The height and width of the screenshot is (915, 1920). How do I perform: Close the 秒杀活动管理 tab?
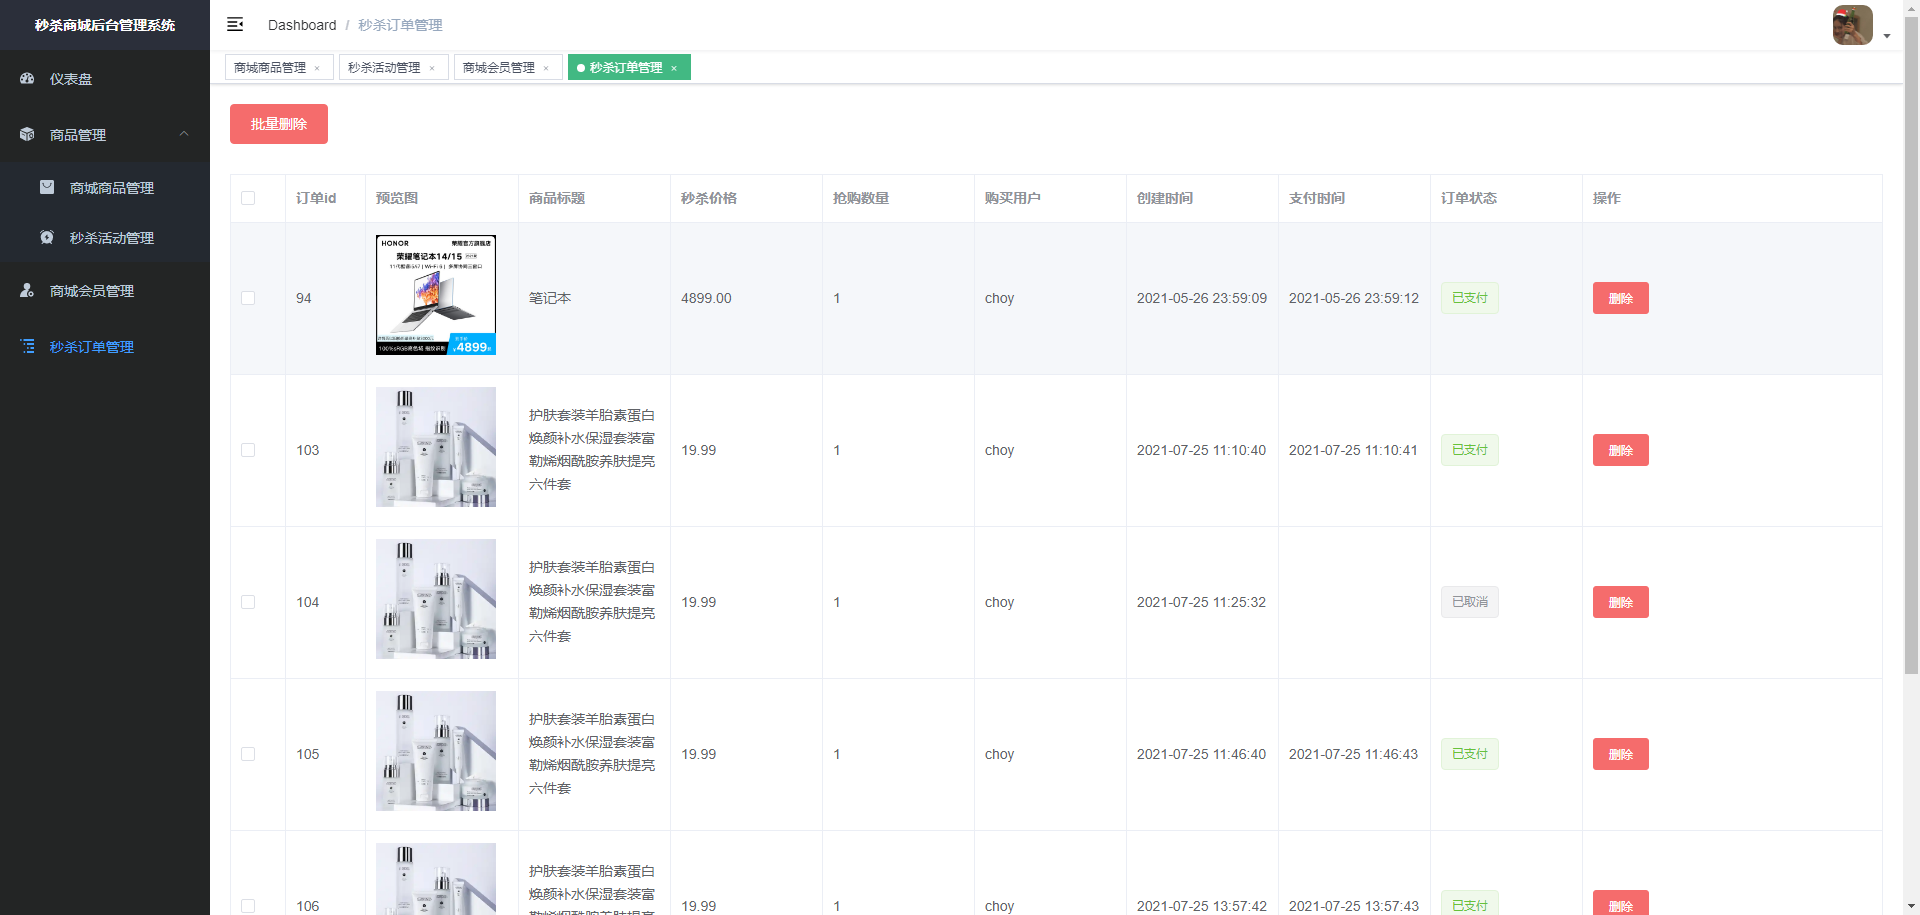click(x=432, y=68)
